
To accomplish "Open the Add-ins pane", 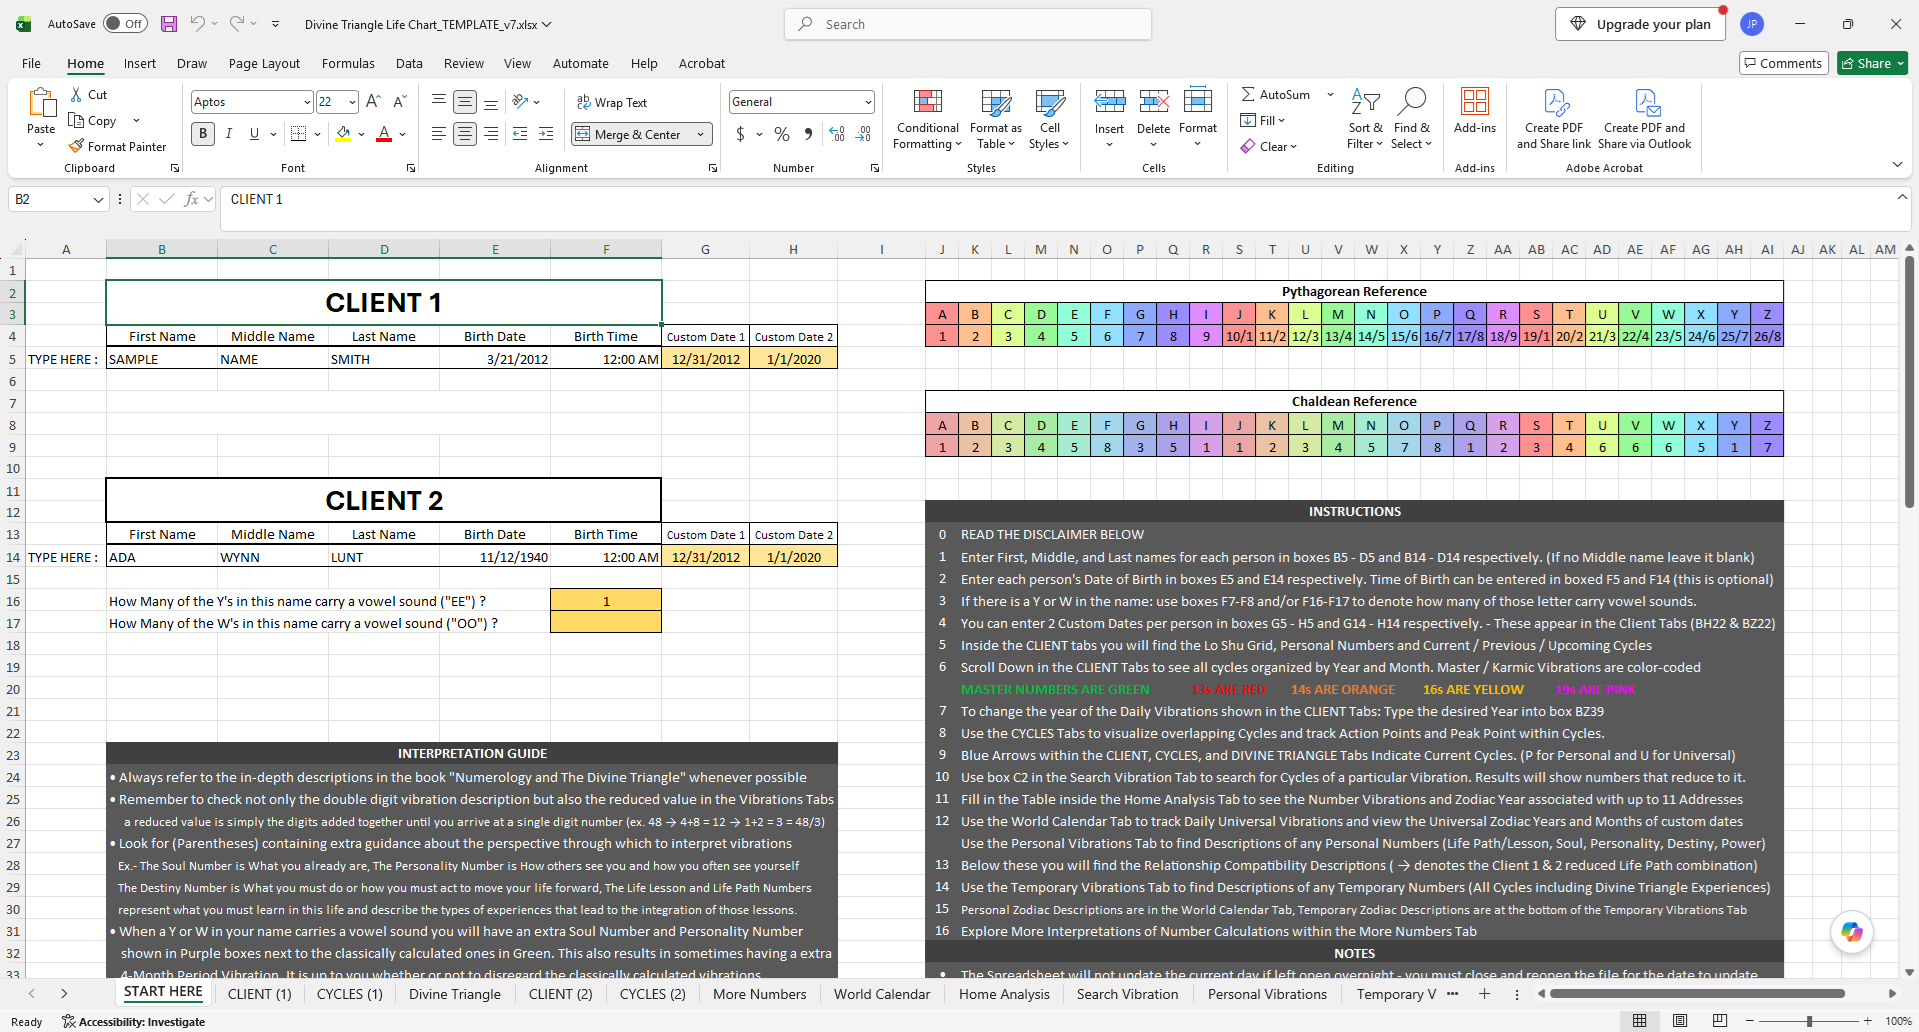I will 1475,110.
